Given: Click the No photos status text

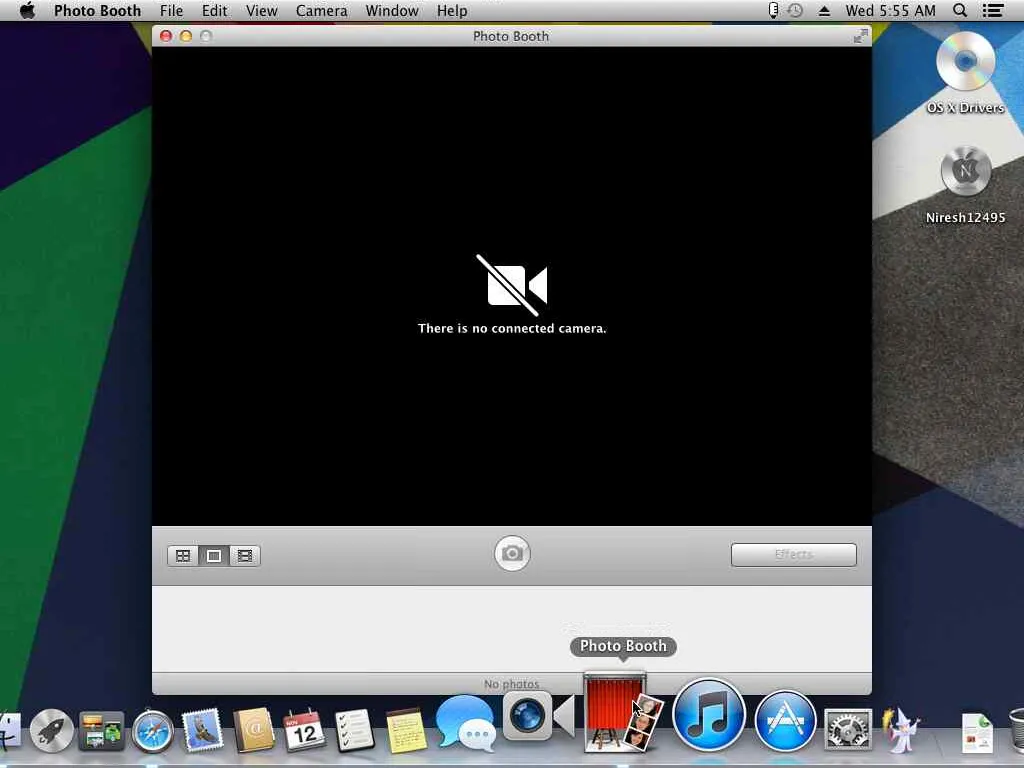Looking at the screenshot, I should tap(511, 684).
